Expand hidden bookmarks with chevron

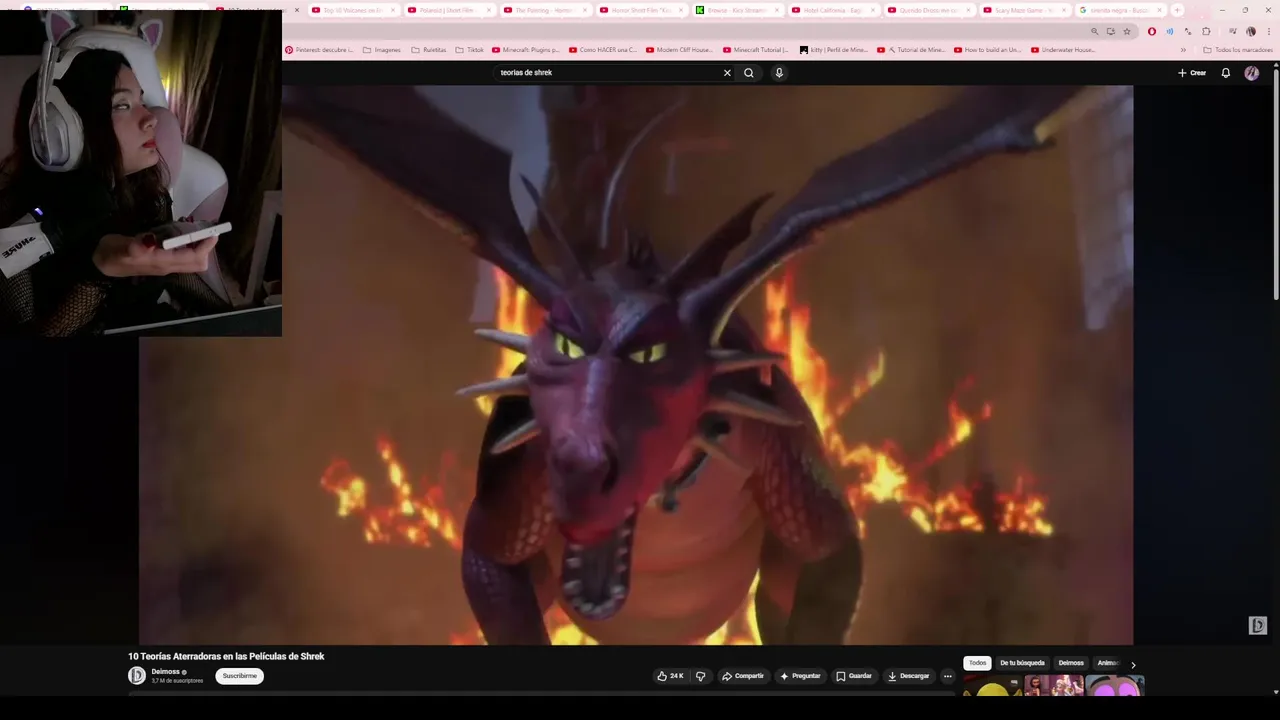[x=1183, y=50]
